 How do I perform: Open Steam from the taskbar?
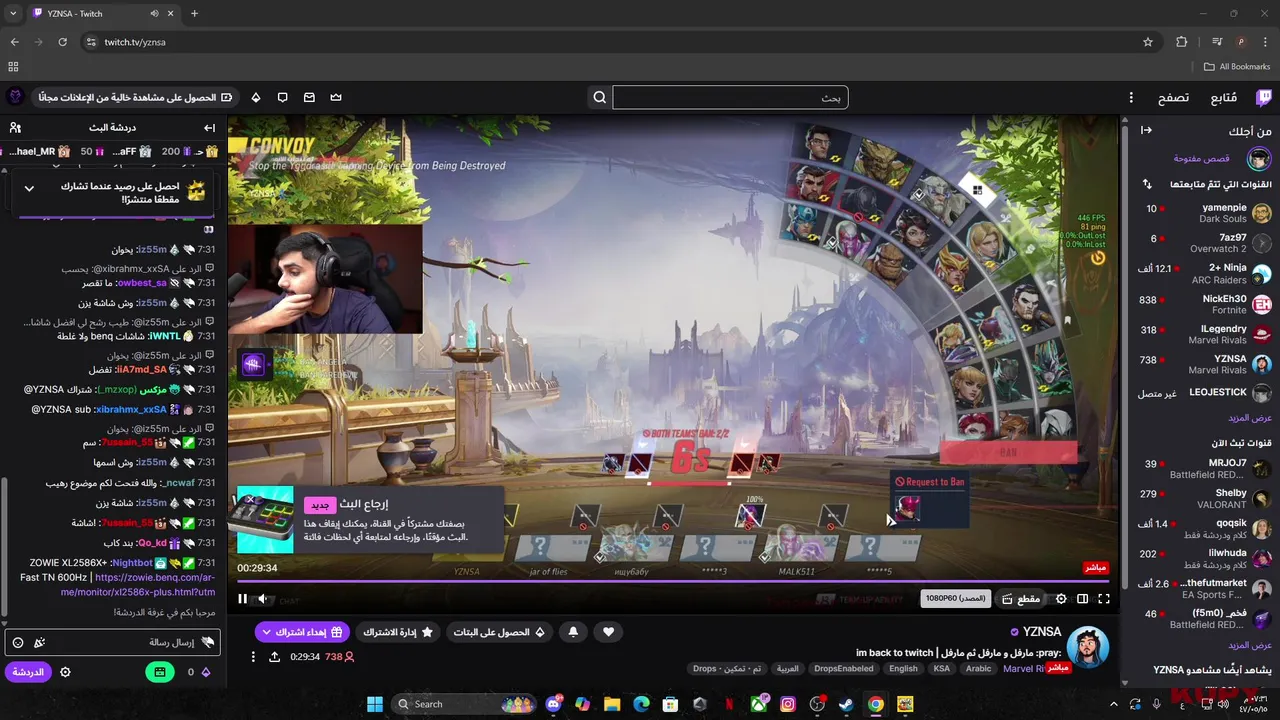point(846,704)
